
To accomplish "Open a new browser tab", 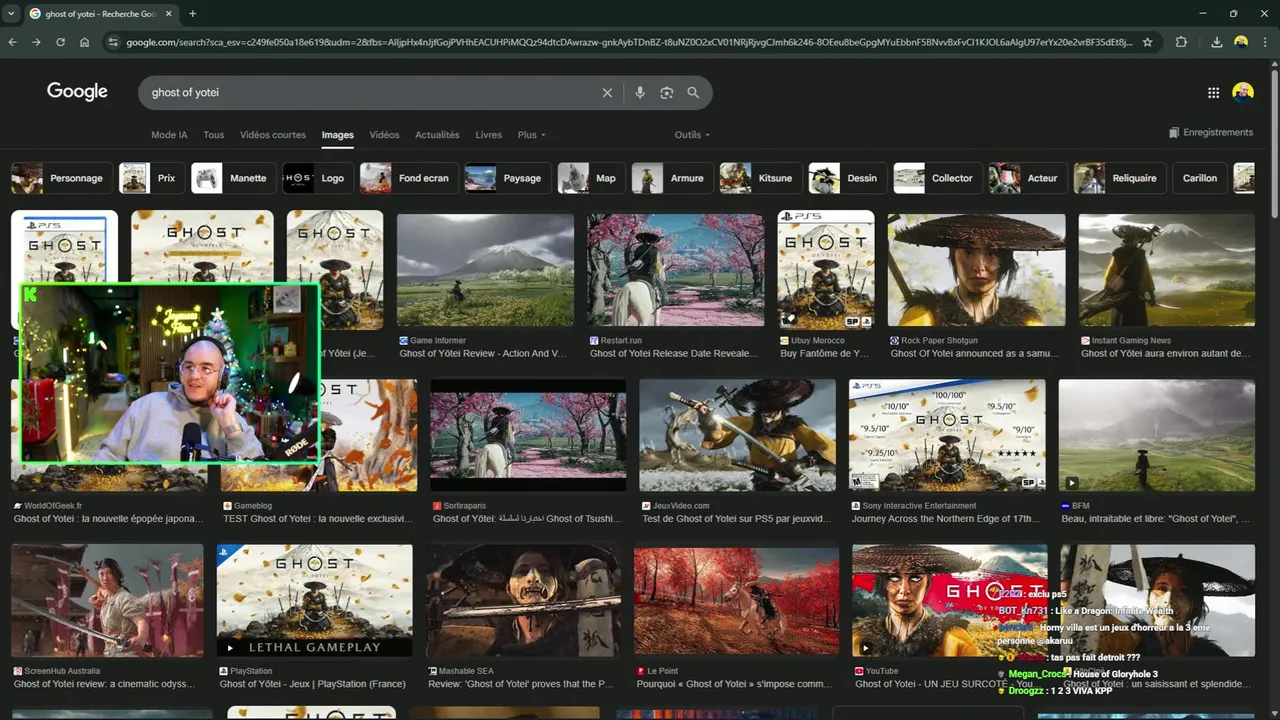I will coord(193,14).
